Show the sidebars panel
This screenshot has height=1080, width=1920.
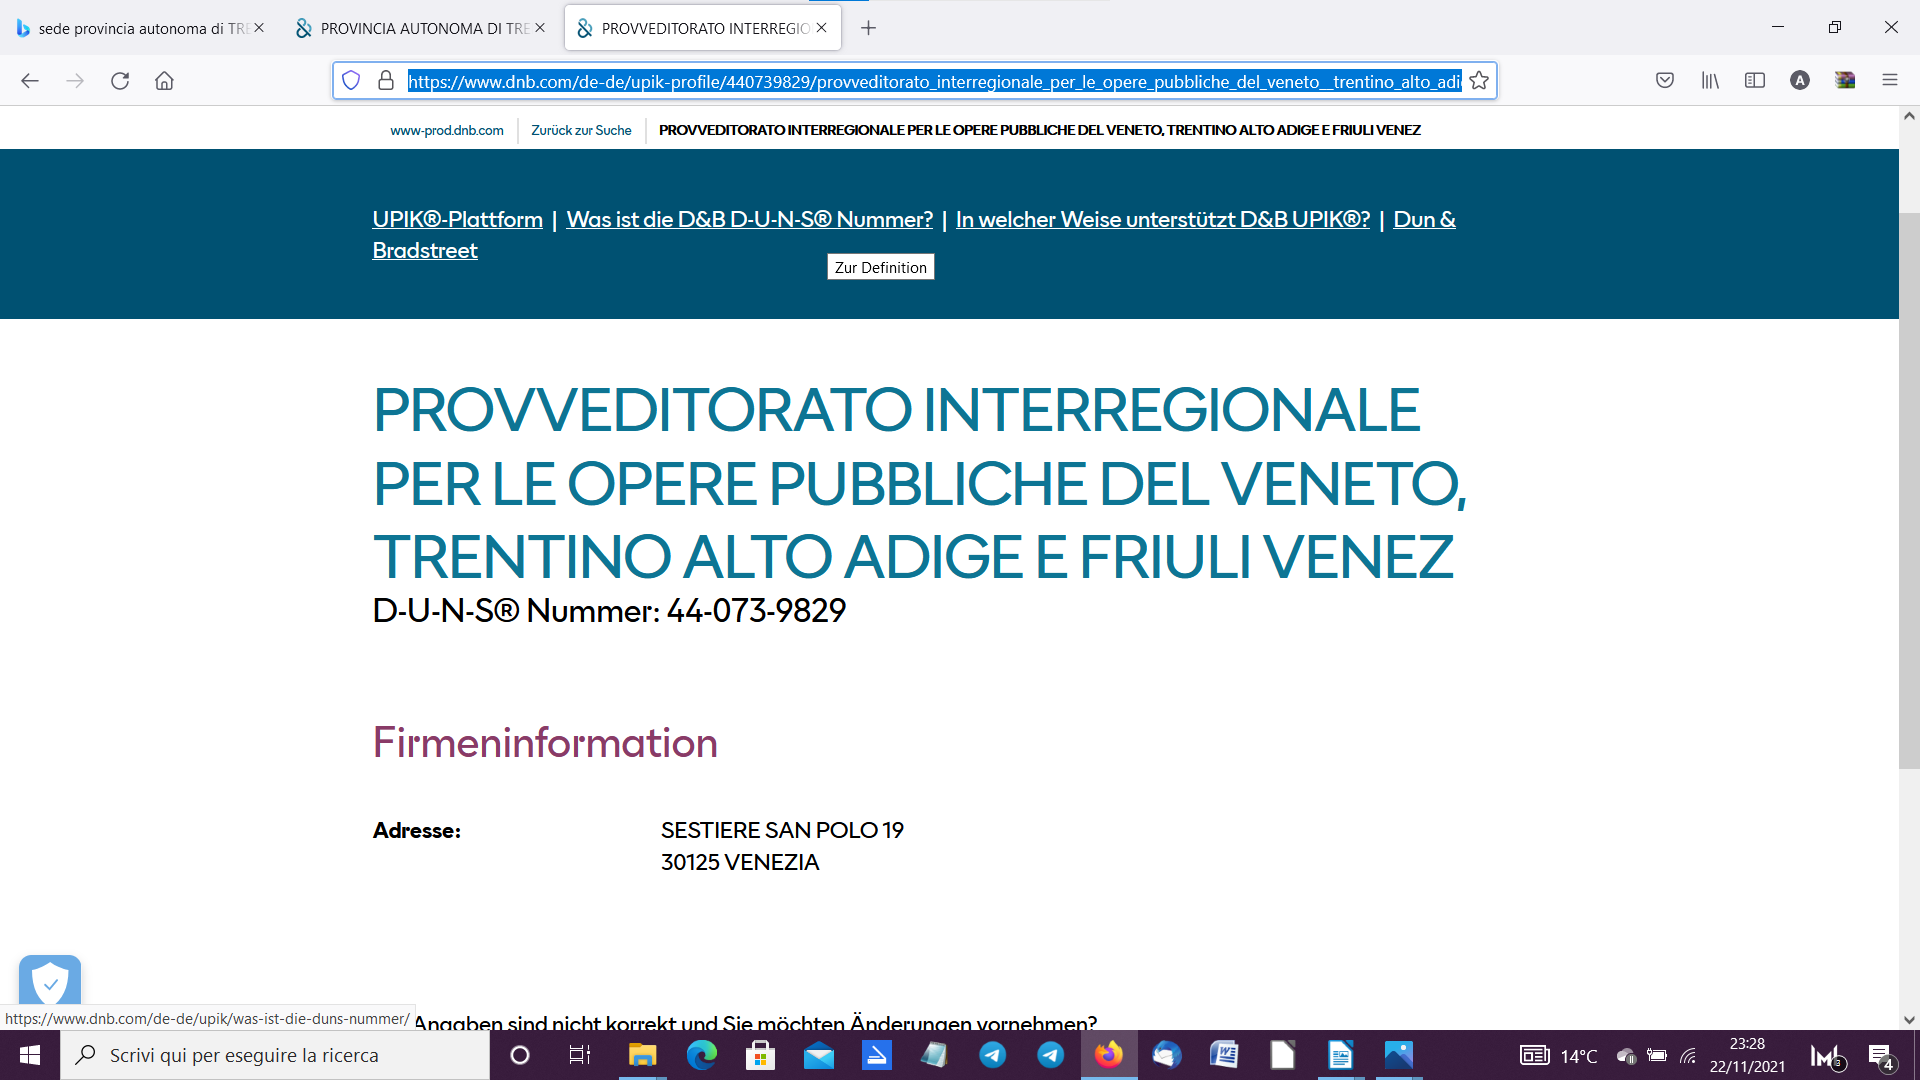point(1755,81)
